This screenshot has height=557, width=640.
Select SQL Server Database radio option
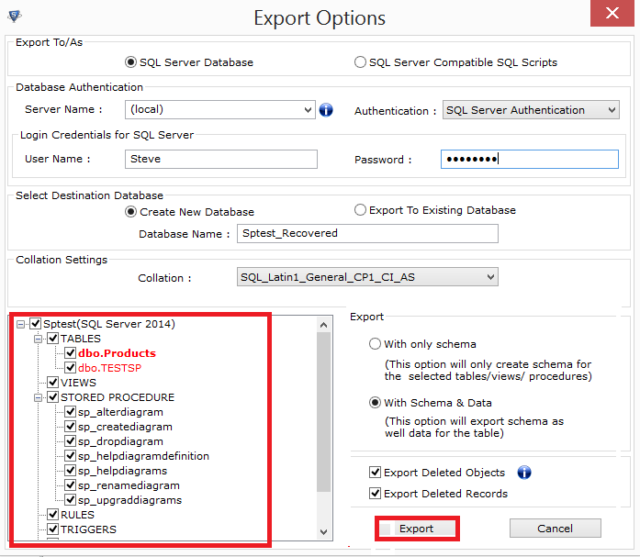click(x=131, y=62)
